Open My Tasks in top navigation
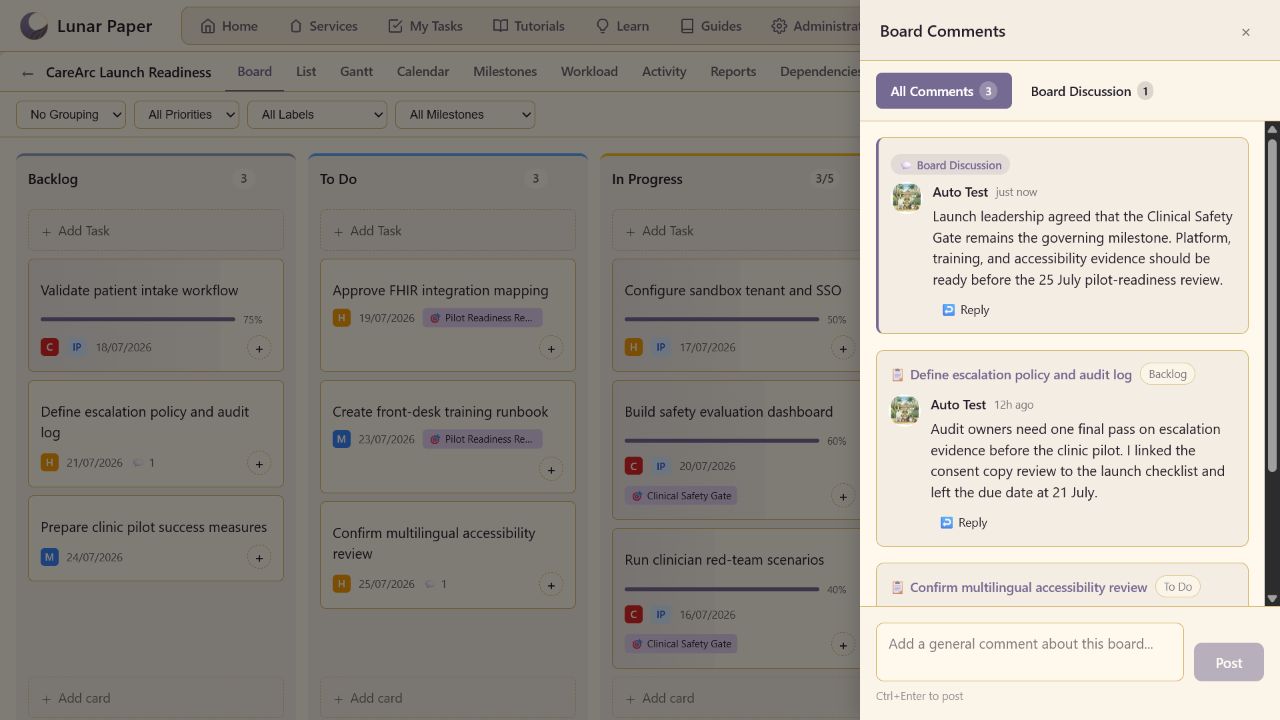Viewport: 1280px width, 720px height. (425, 26)
